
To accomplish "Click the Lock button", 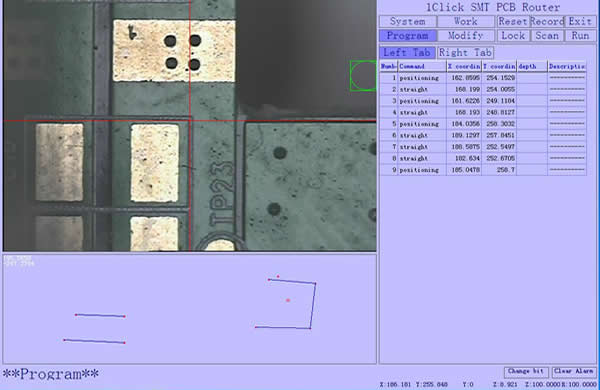I will (x=513, y=36).
